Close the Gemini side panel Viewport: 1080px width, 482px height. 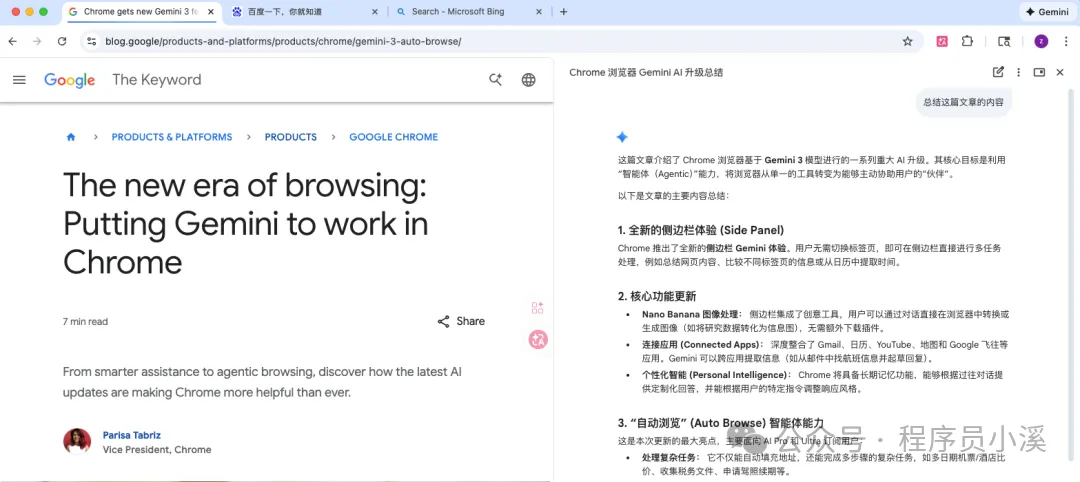tap(1060, 72)
